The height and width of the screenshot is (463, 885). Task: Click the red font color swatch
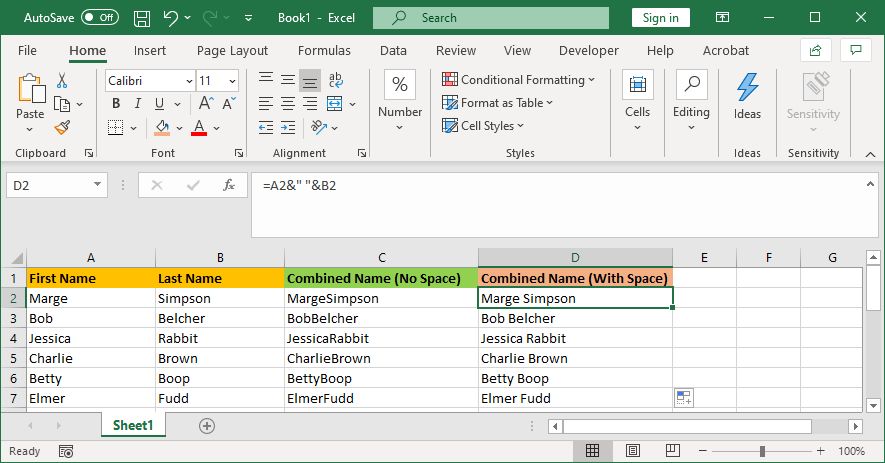tap(198, 127)
